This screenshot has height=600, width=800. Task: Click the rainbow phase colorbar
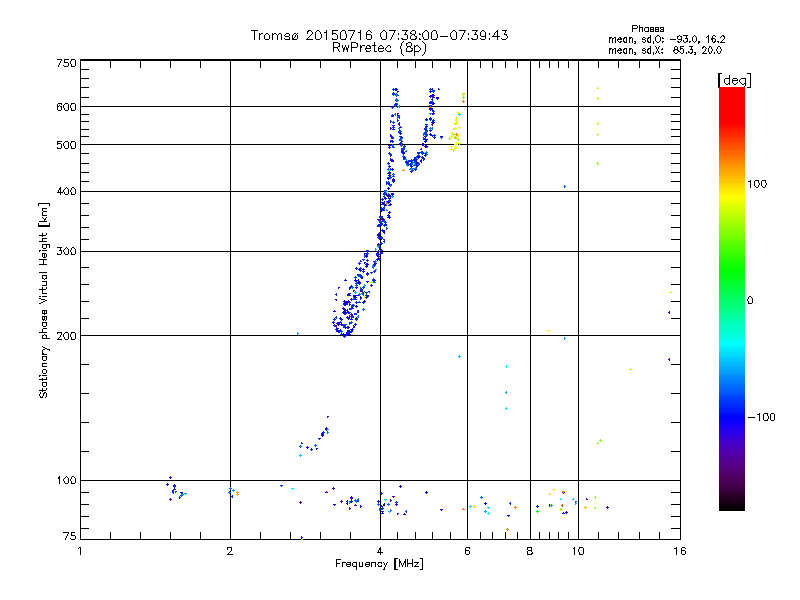(732, 299)
